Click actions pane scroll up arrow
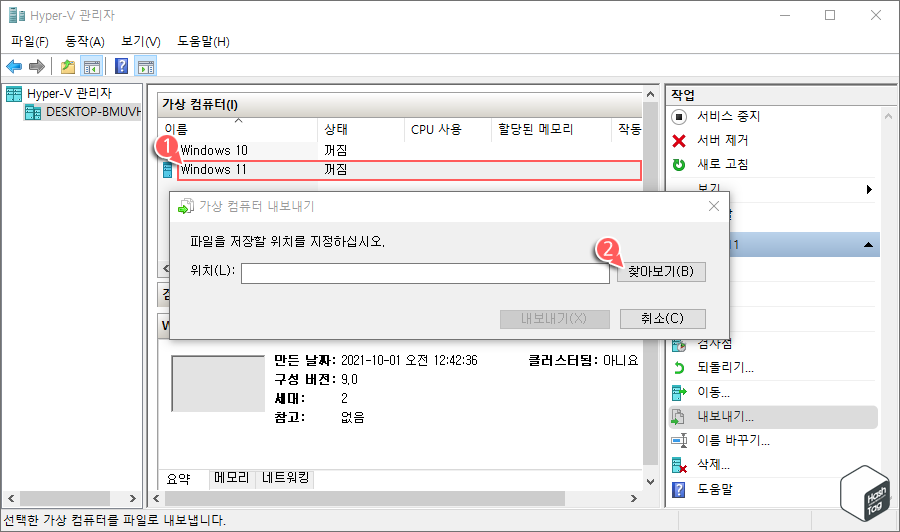The image size is (900, 532). pos(889,117)
